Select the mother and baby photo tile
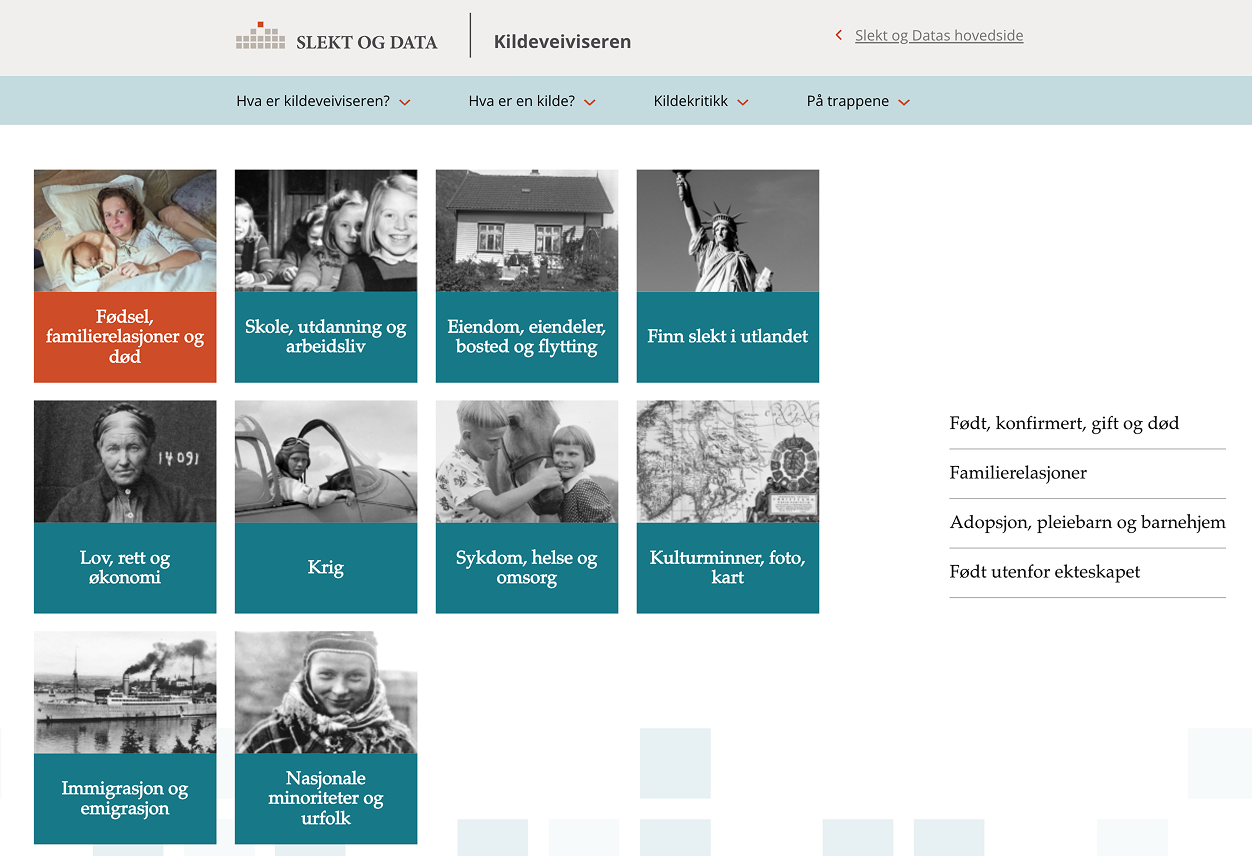Viewport: 1252px width, 856px height. pyautogui.click(x=125, y=231)
